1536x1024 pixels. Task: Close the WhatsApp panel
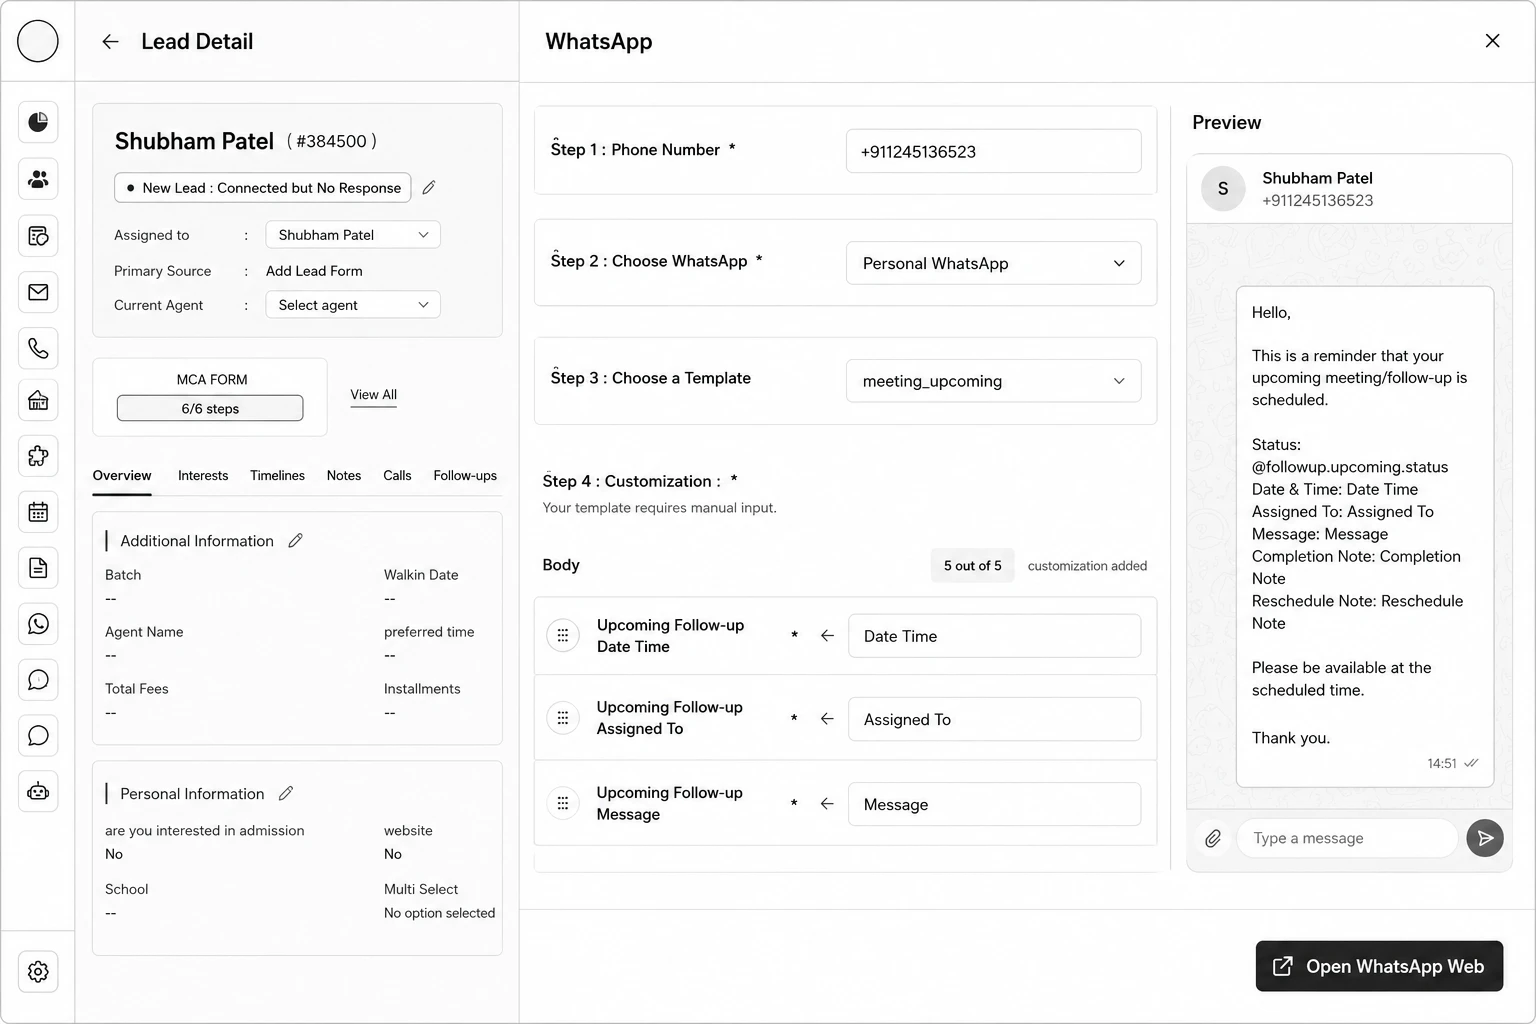tap(1492, 41)
